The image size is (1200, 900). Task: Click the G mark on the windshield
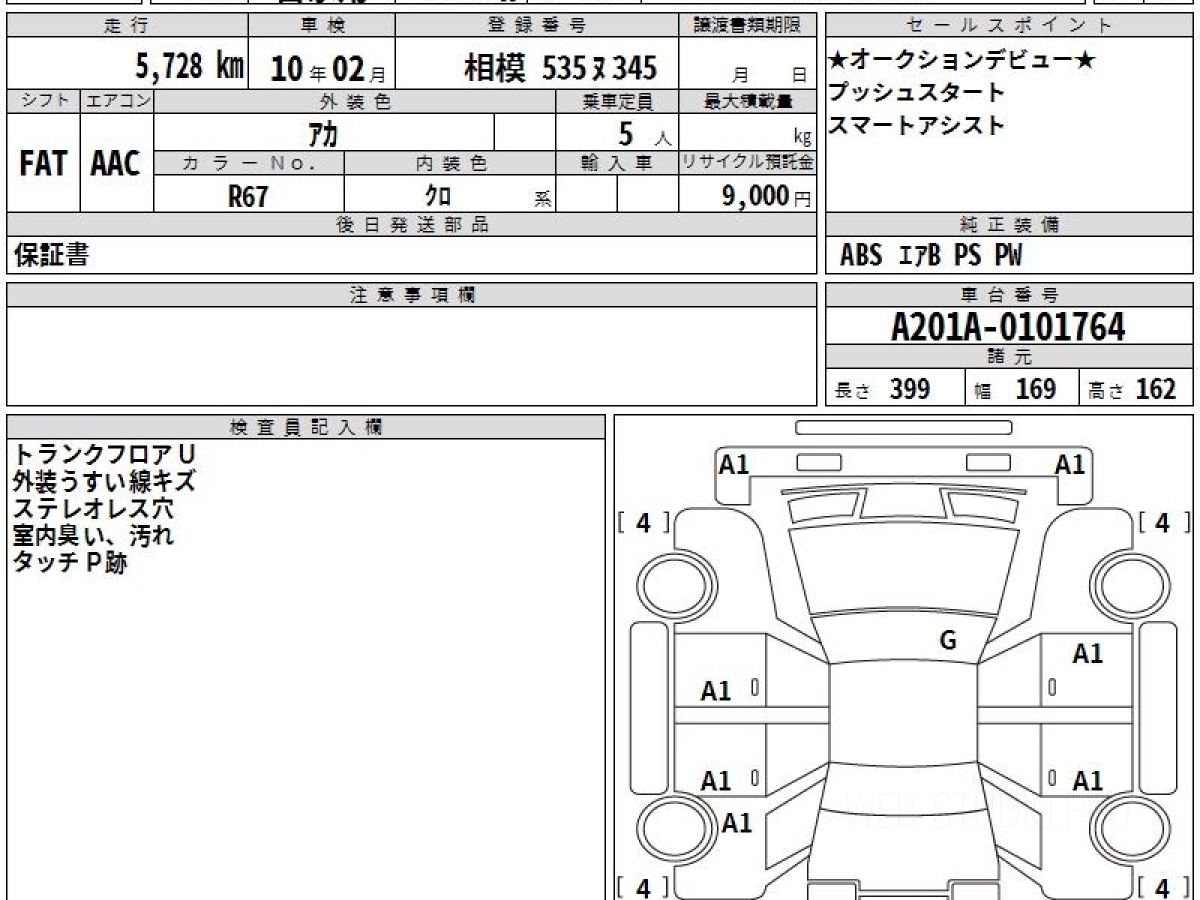click(948, 641)
